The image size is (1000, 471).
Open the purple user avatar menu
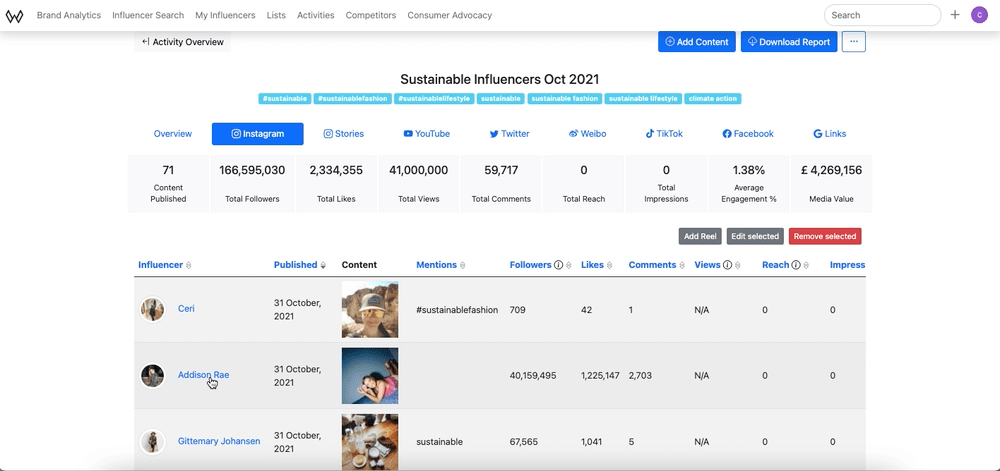tap(979, 15)
